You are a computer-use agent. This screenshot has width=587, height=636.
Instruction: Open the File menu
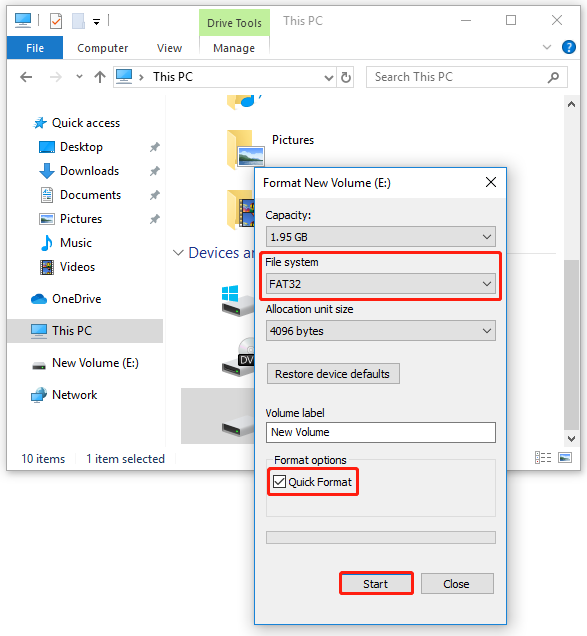coord(35,48)
